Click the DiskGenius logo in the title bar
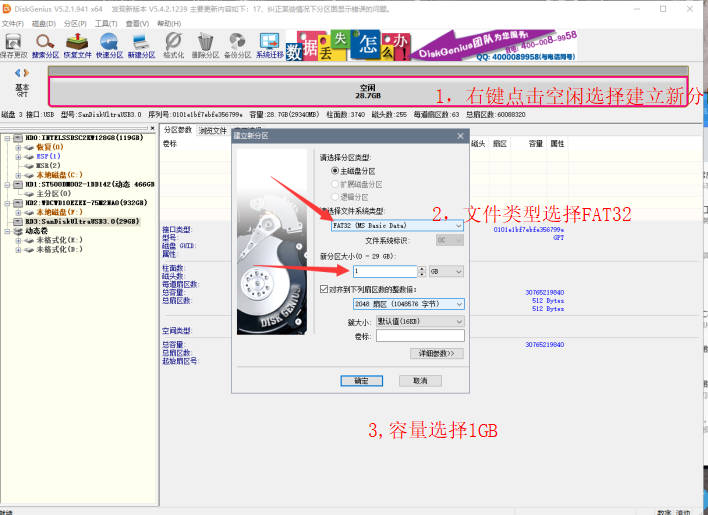708x515 pixels. [x=6, y=9]
